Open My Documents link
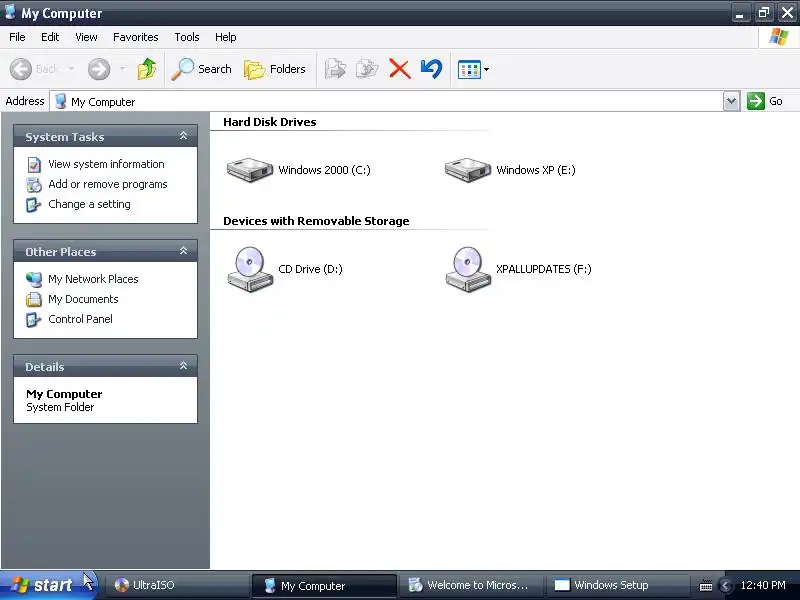This screenshot has width=800, height=600. (83, 299)
